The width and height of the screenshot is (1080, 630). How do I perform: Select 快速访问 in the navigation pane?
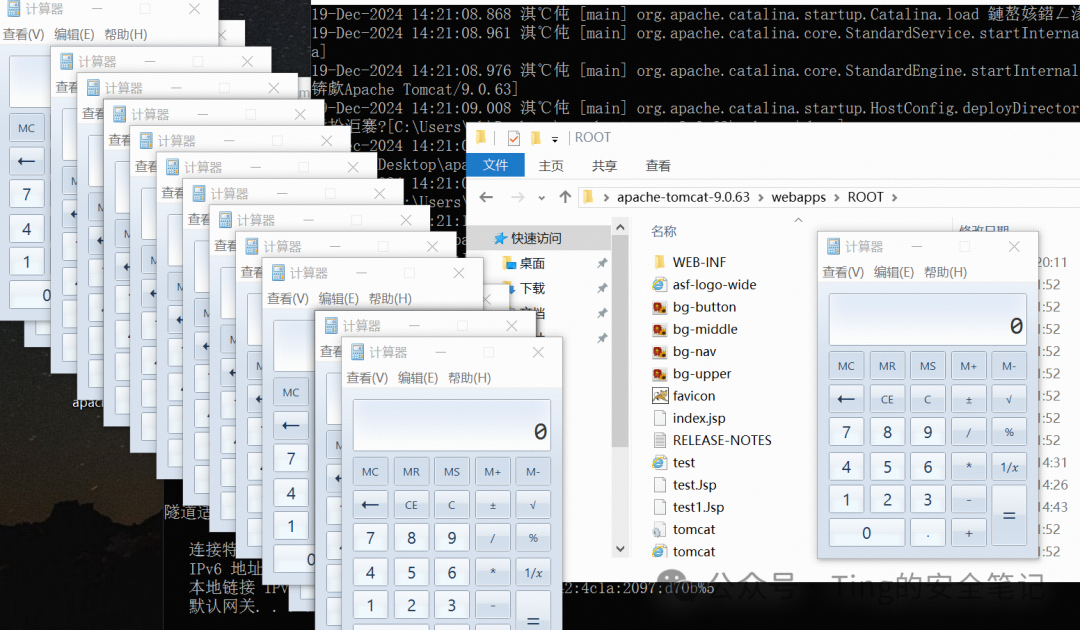[536, 238]
